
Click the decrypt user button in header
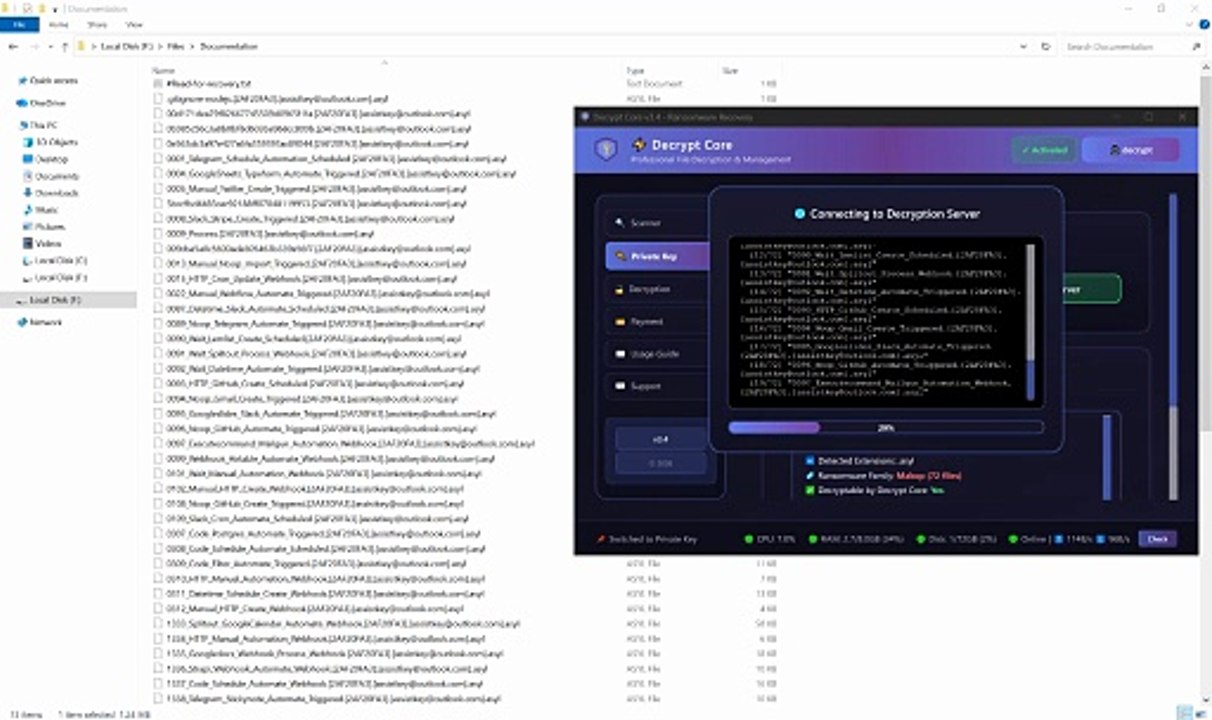(x=1131, y=150)
